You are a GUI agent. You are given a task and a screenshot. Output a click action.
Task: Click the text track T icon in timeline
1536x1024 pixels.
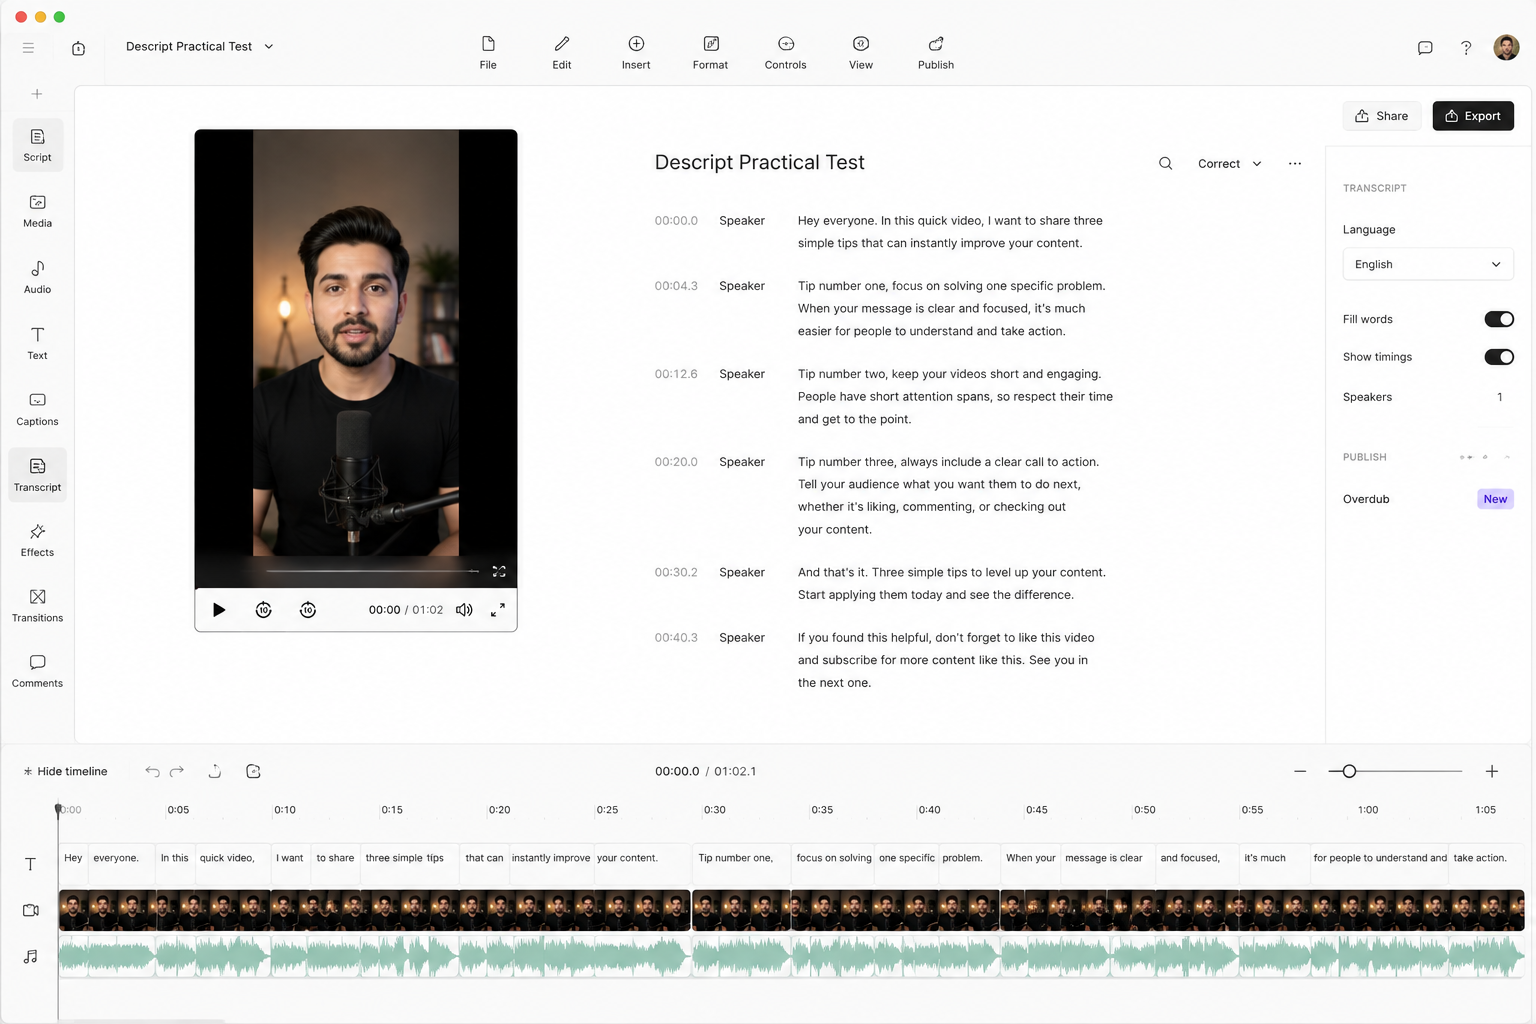[30, 864]
